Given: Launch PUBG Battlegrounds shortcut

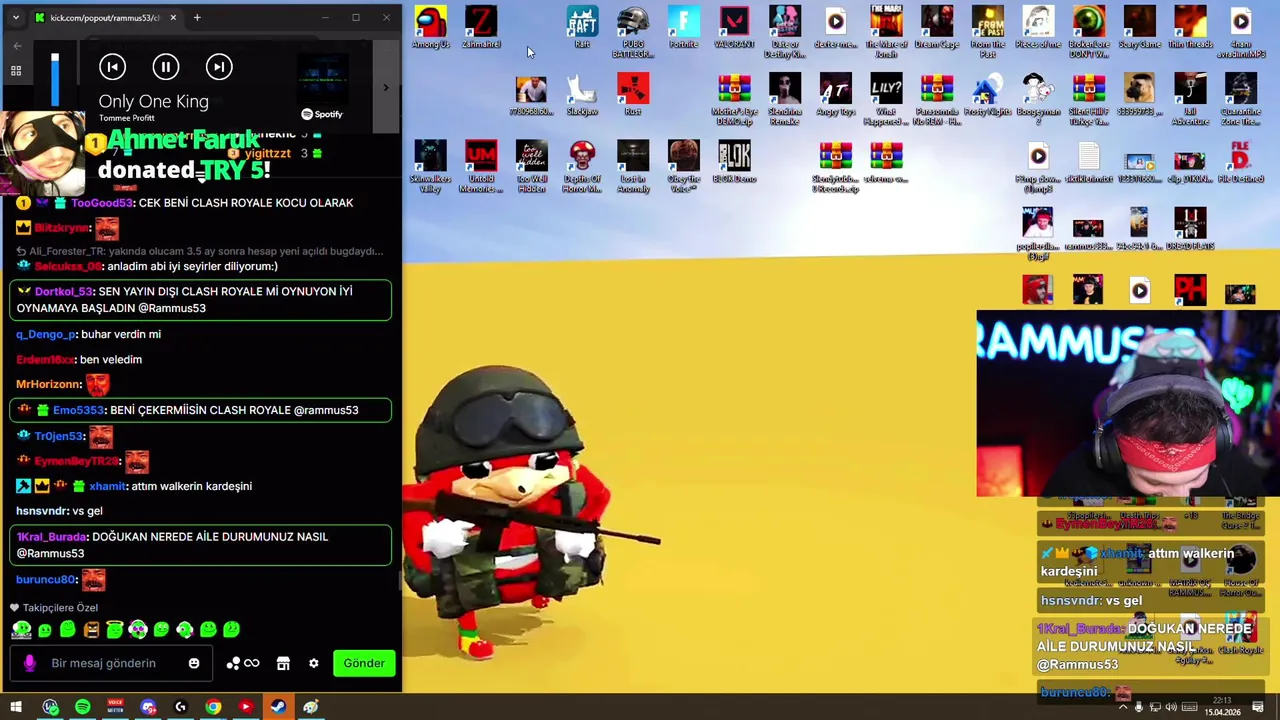Looking at the screenshot, I should click(633, 30).
